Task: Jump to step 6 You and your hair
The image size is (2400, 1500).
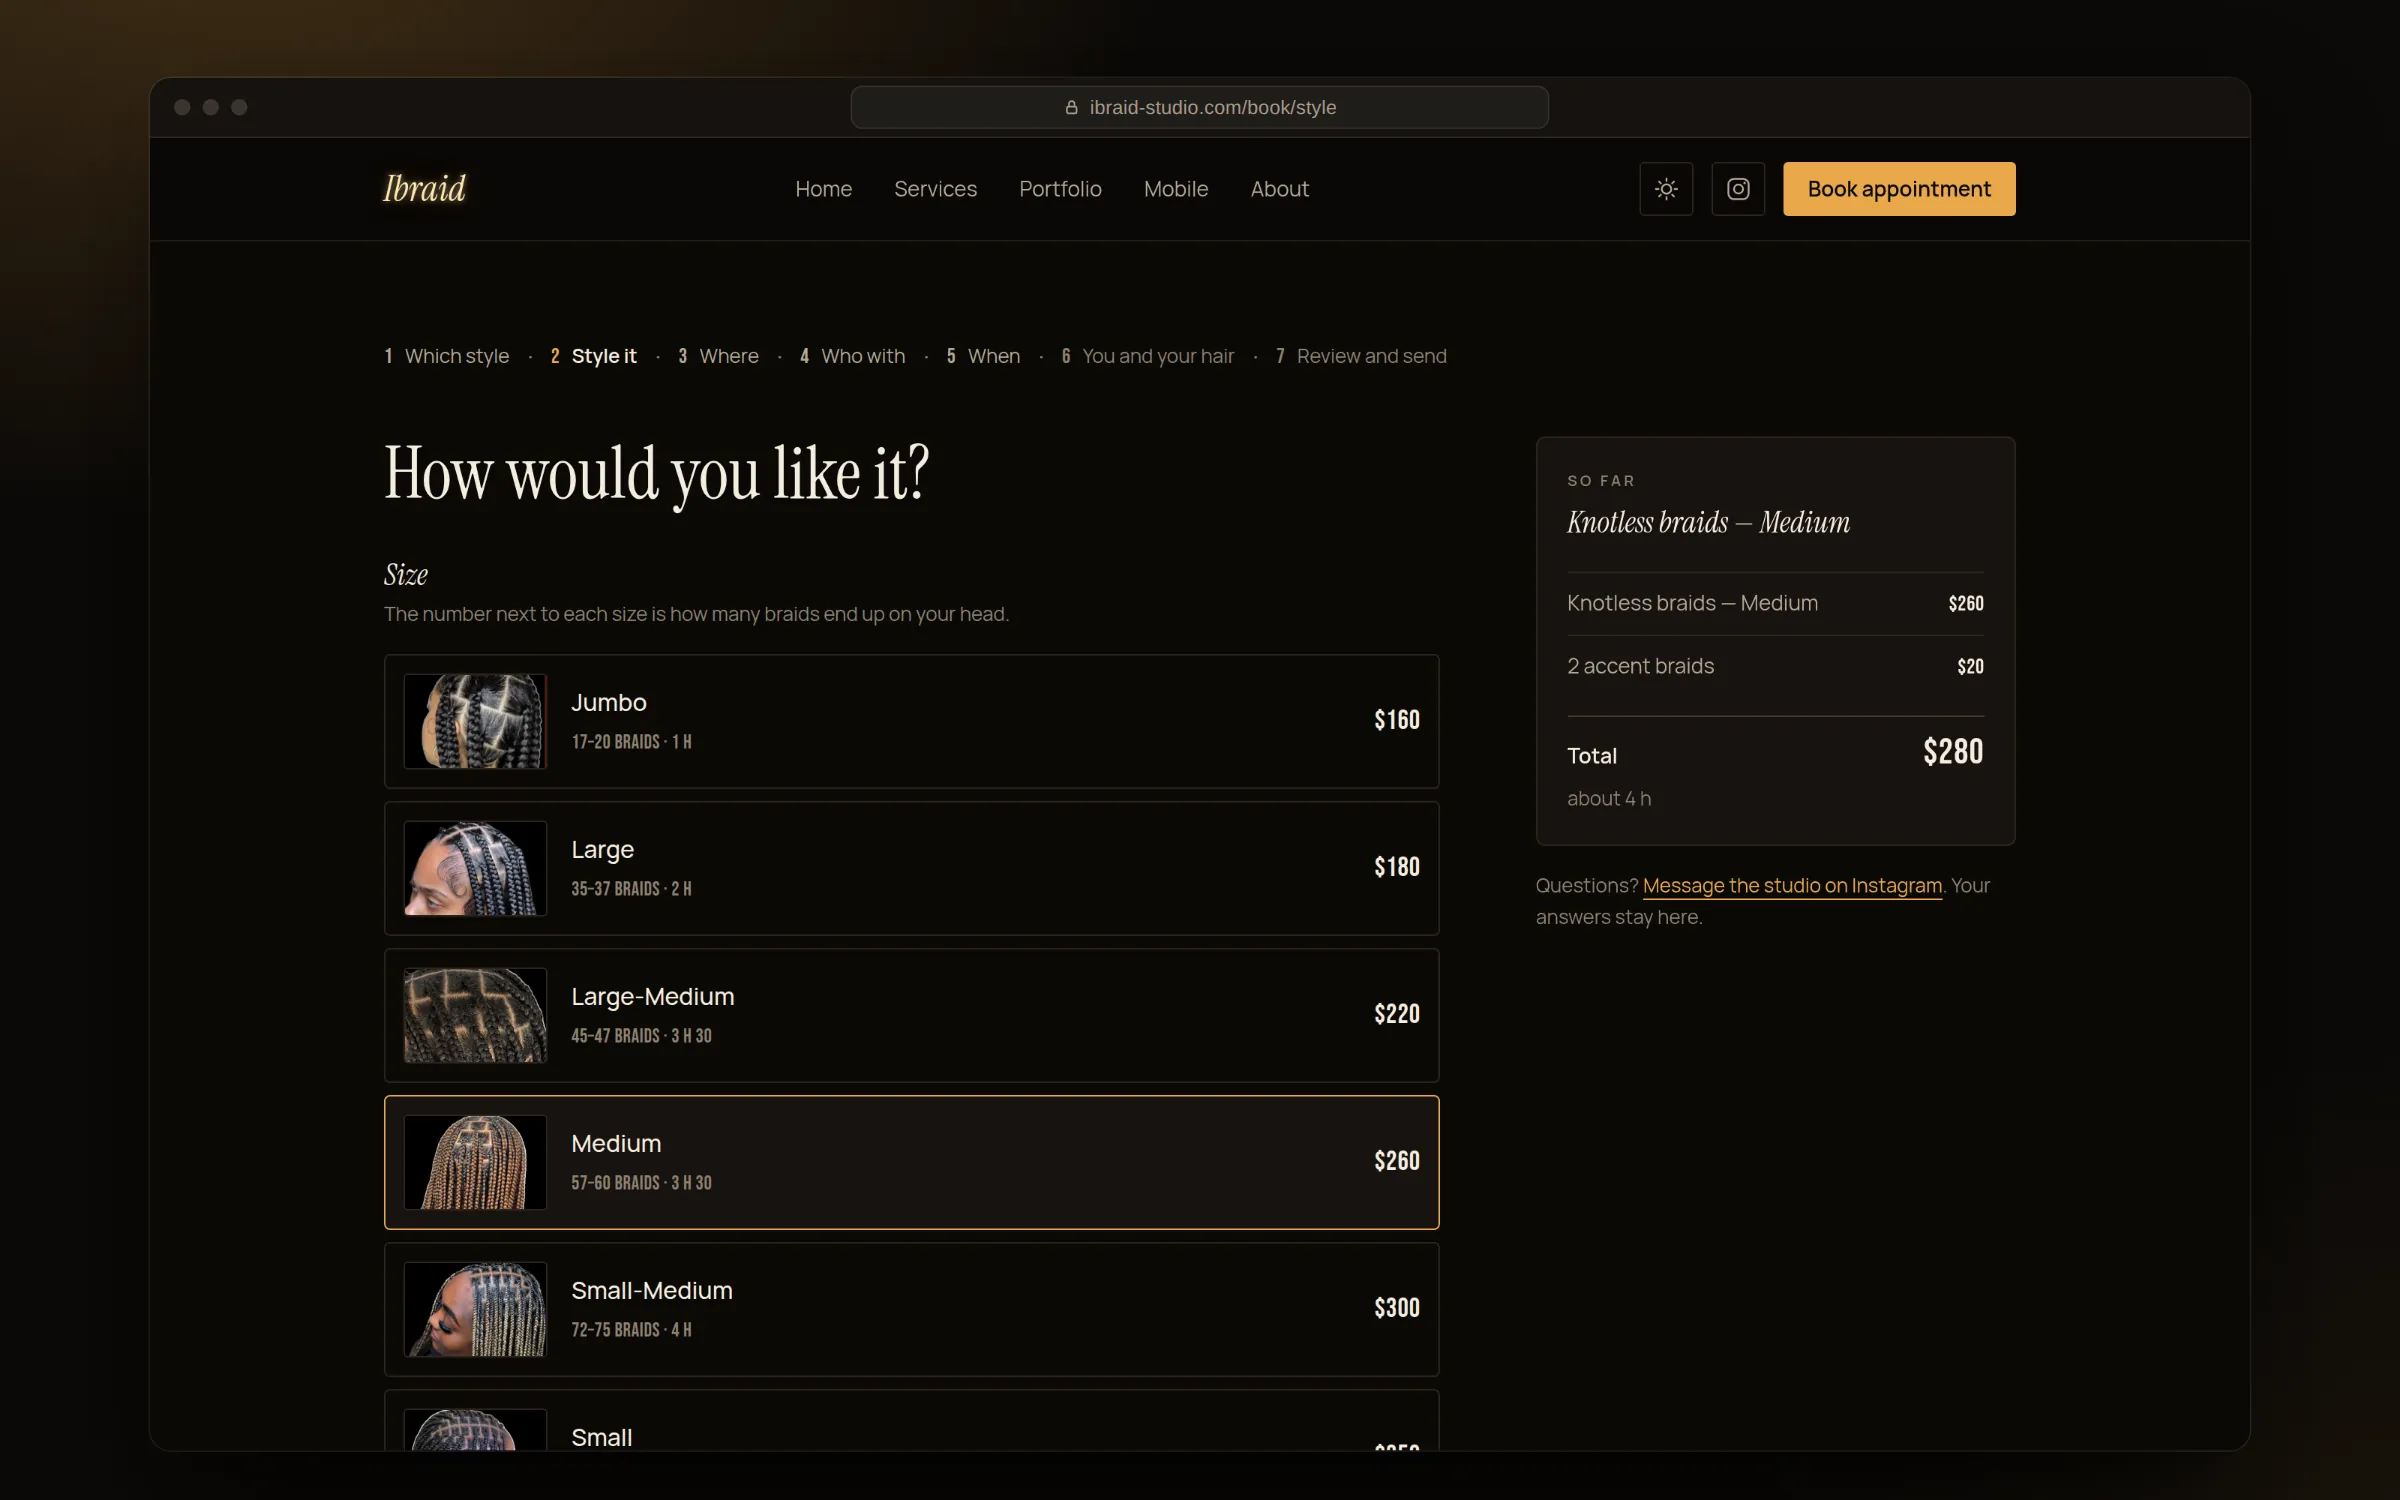Action: click(x=1147, y=356)
